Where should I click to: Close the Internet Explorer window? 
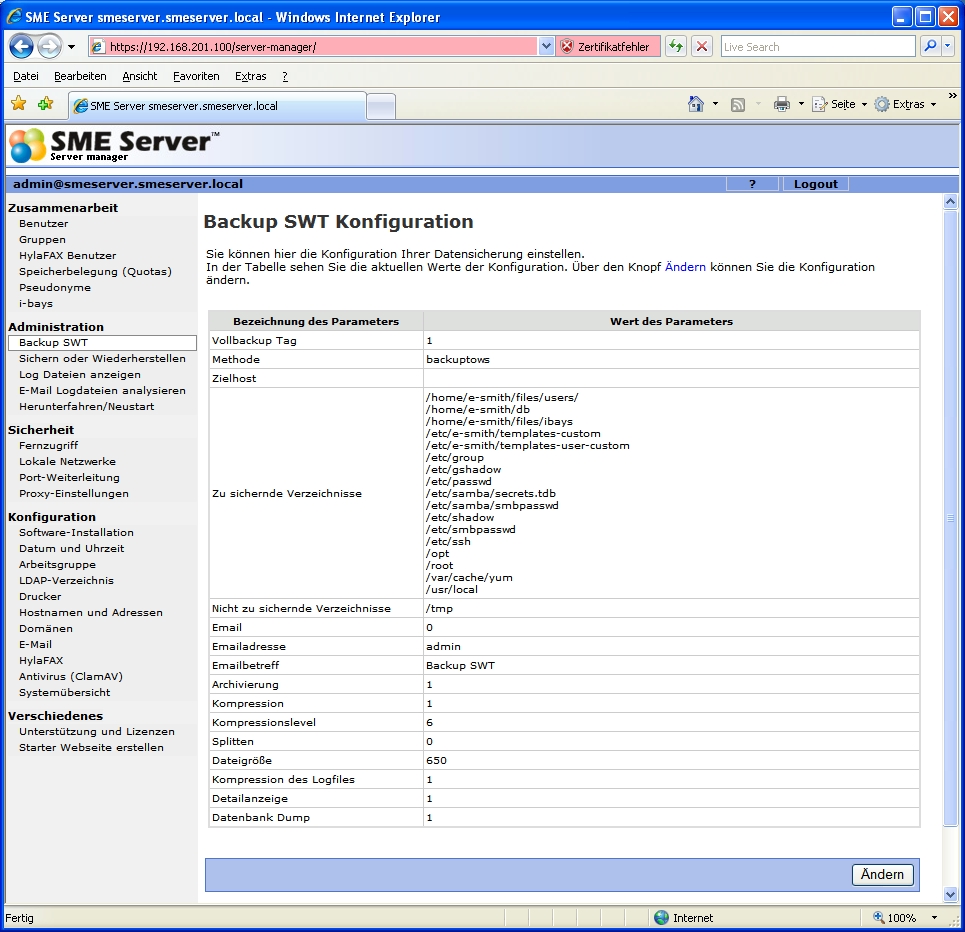pos(948,17)
